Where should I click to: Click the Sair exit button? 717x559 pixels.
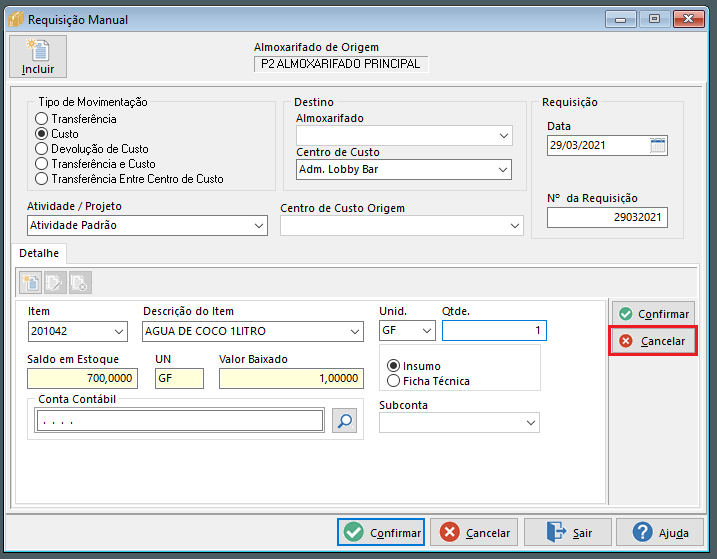[567, 532]
